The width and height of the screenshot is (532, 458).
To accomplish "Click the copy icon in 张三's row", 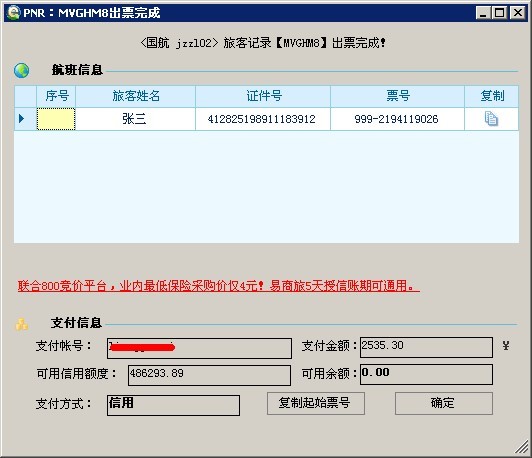I will 491,119.
